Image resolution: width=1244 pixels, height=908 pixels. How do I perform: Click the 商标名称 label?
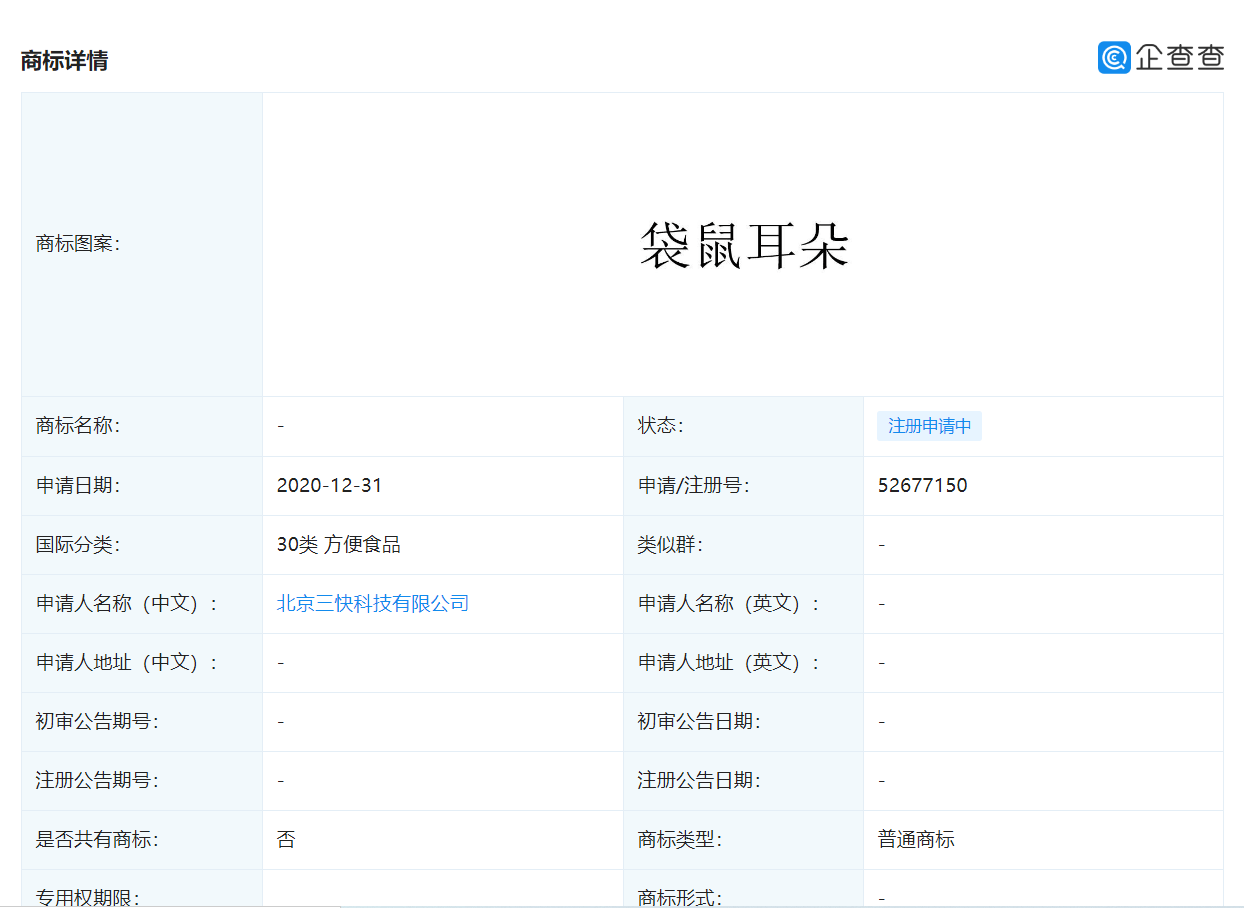coord(78,426)
